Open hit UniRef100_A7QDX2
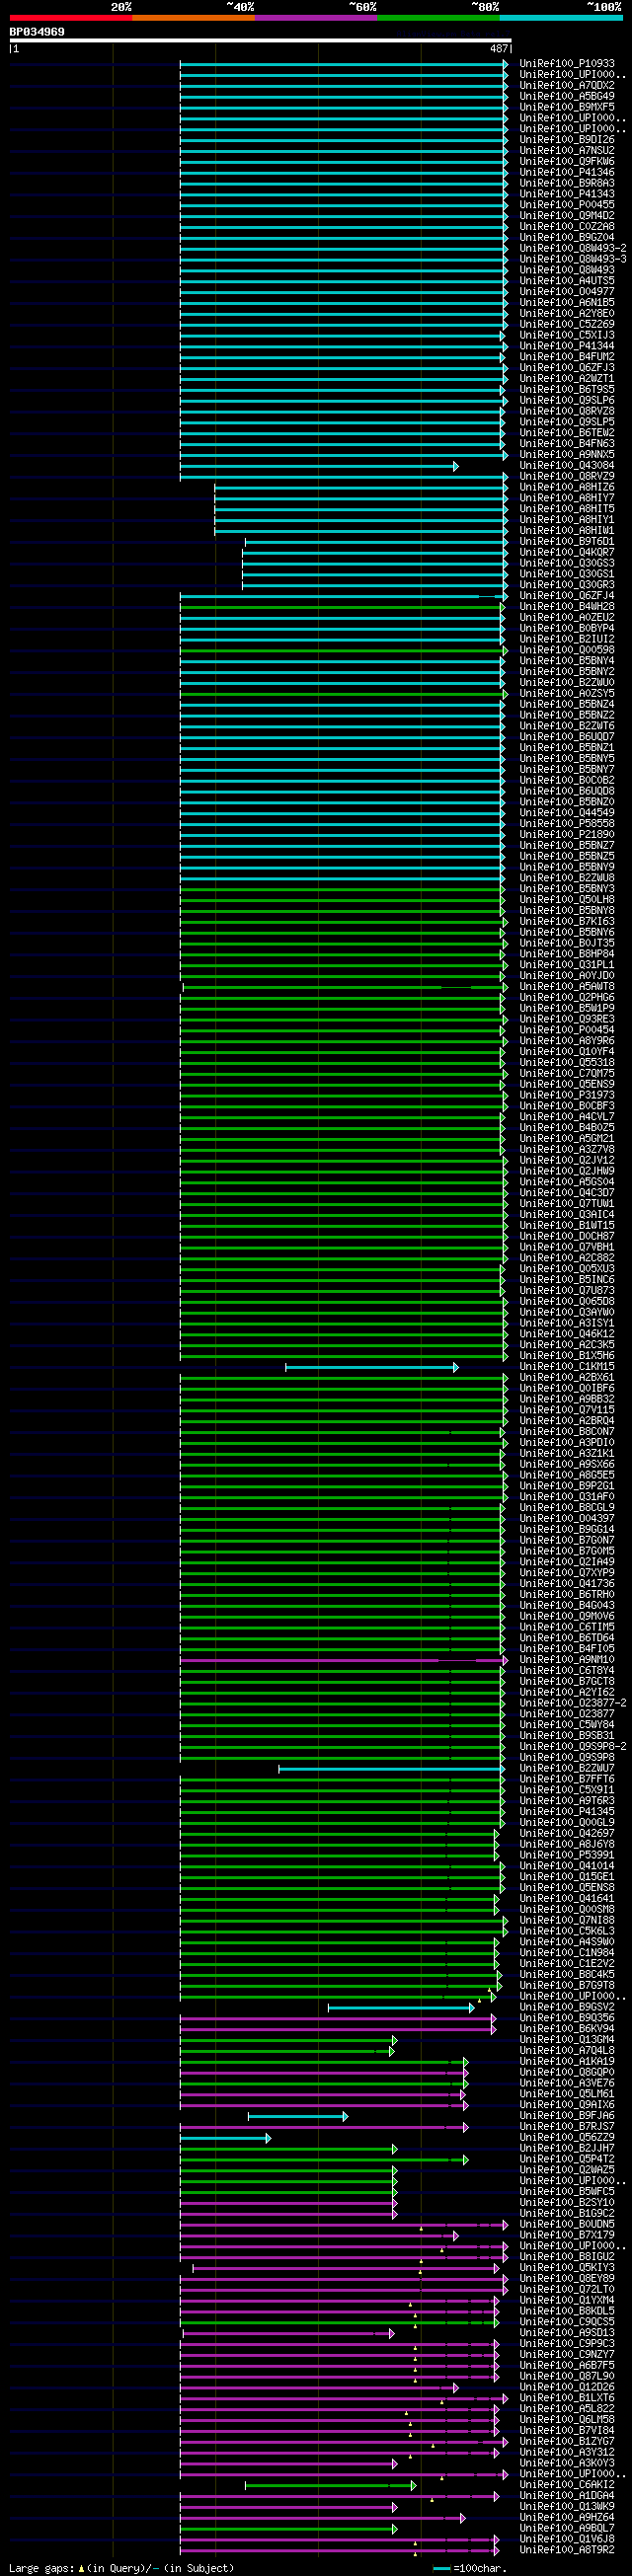 566,86
